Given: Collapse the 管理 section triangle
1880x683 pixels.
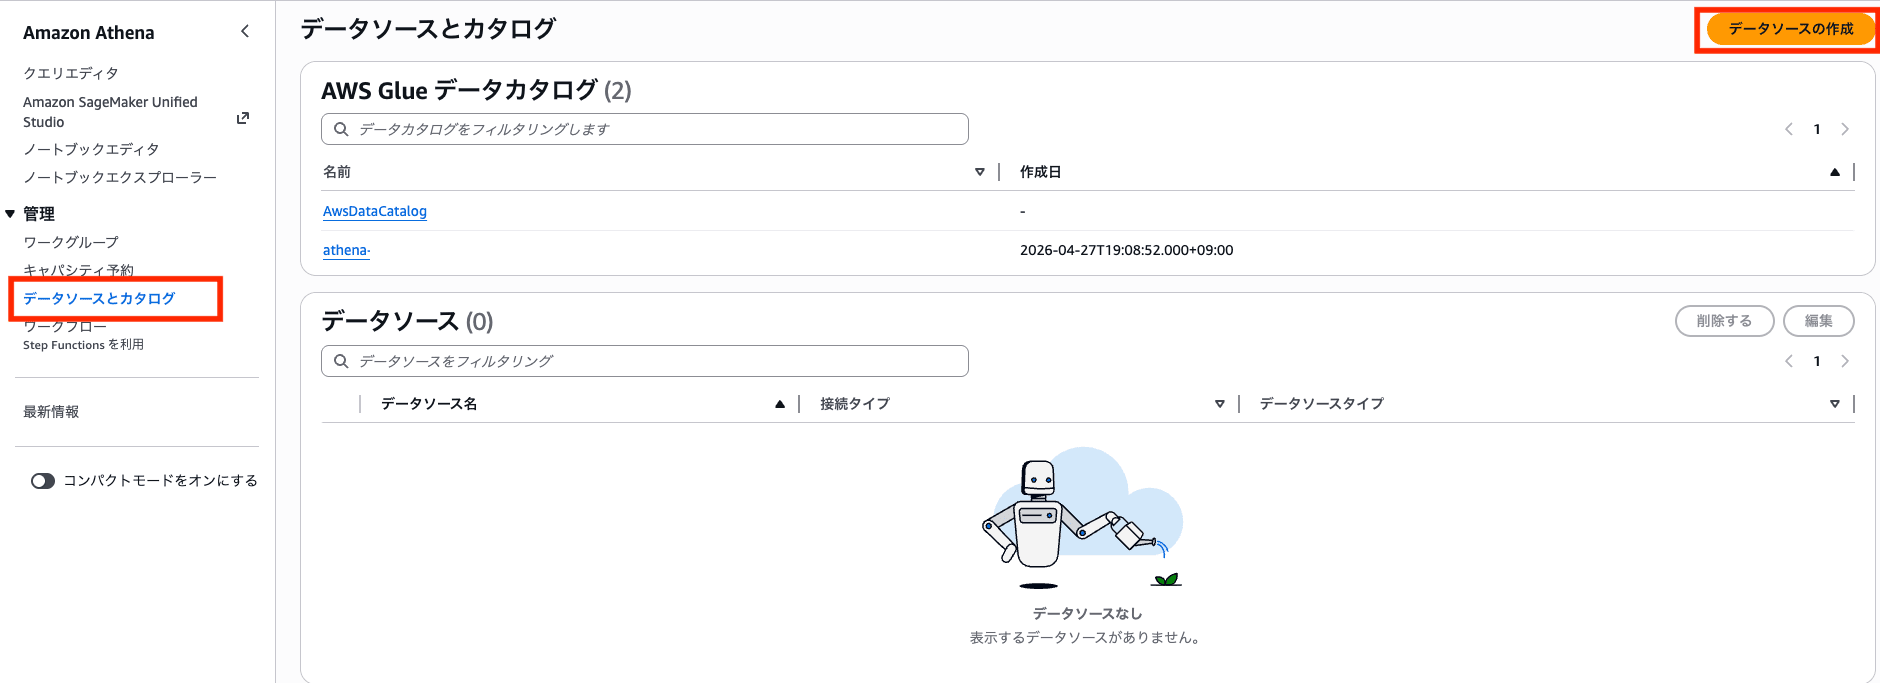Looking at the screenshot, I should (10, 214).
